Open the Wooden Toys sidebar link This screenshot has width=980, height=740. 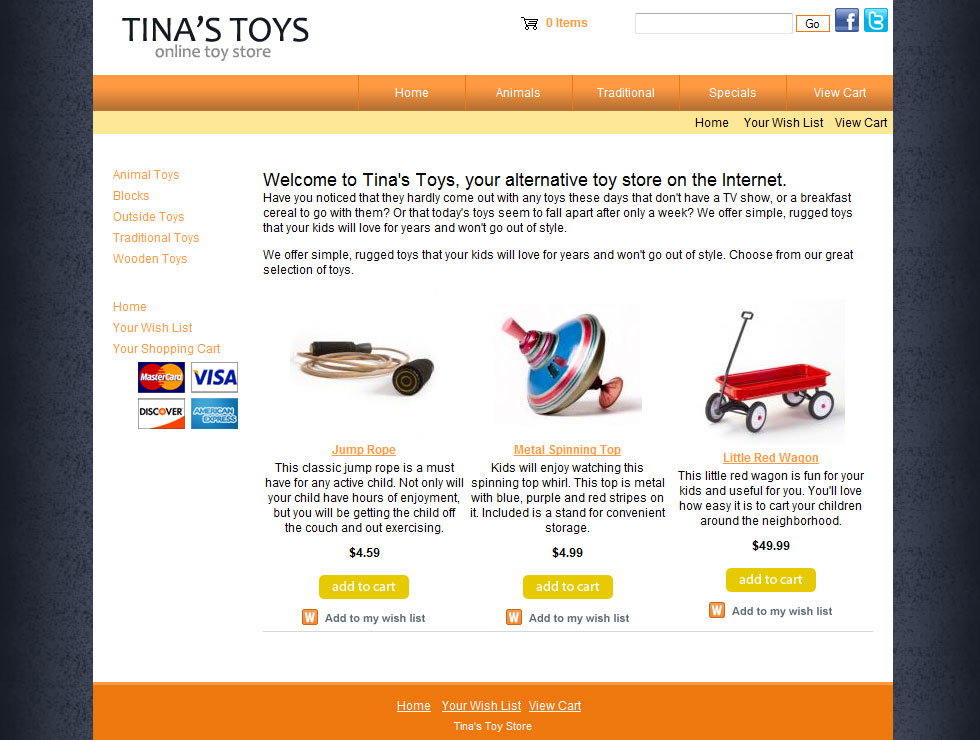point(150,259)
